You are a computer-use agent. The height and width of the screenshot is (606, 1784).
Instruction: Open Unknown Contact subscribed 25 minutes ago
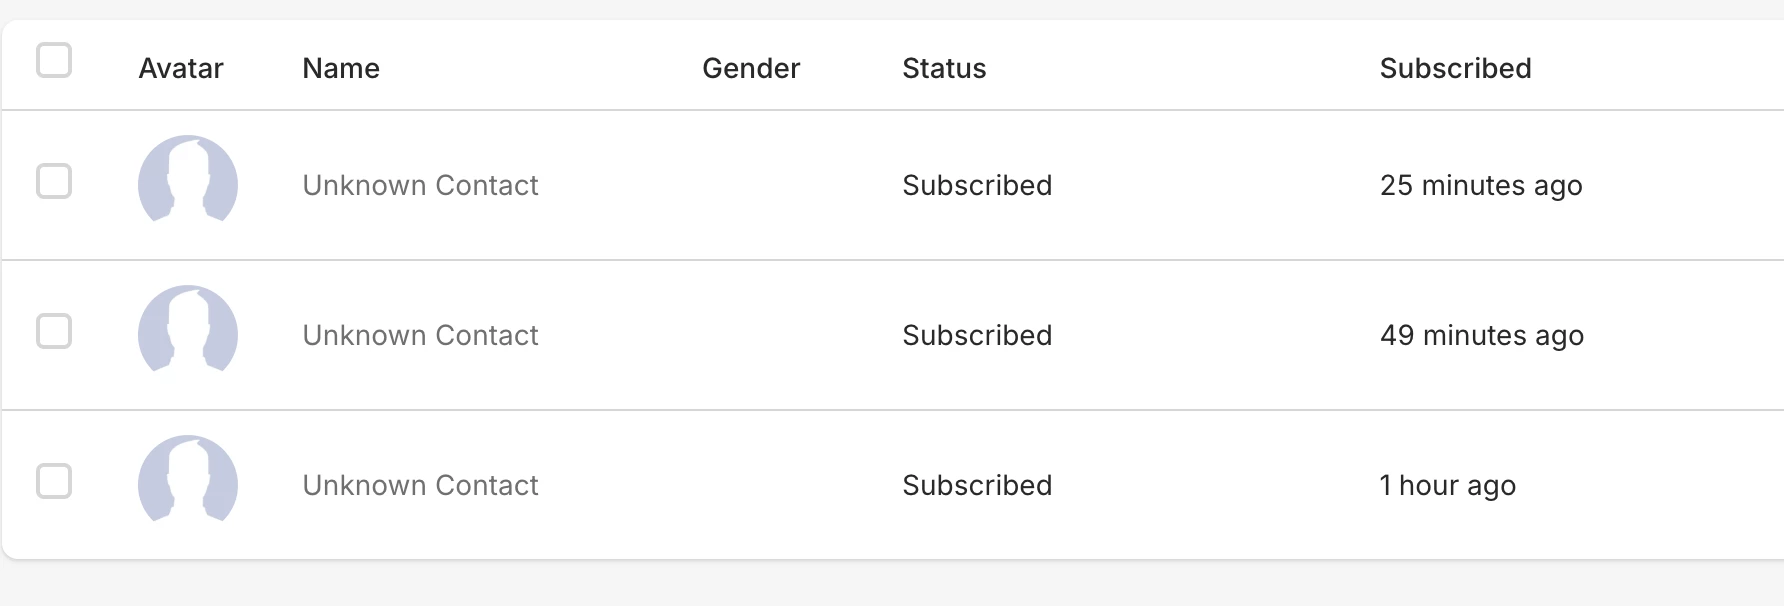pyautogui.click(x=420, y=185)
